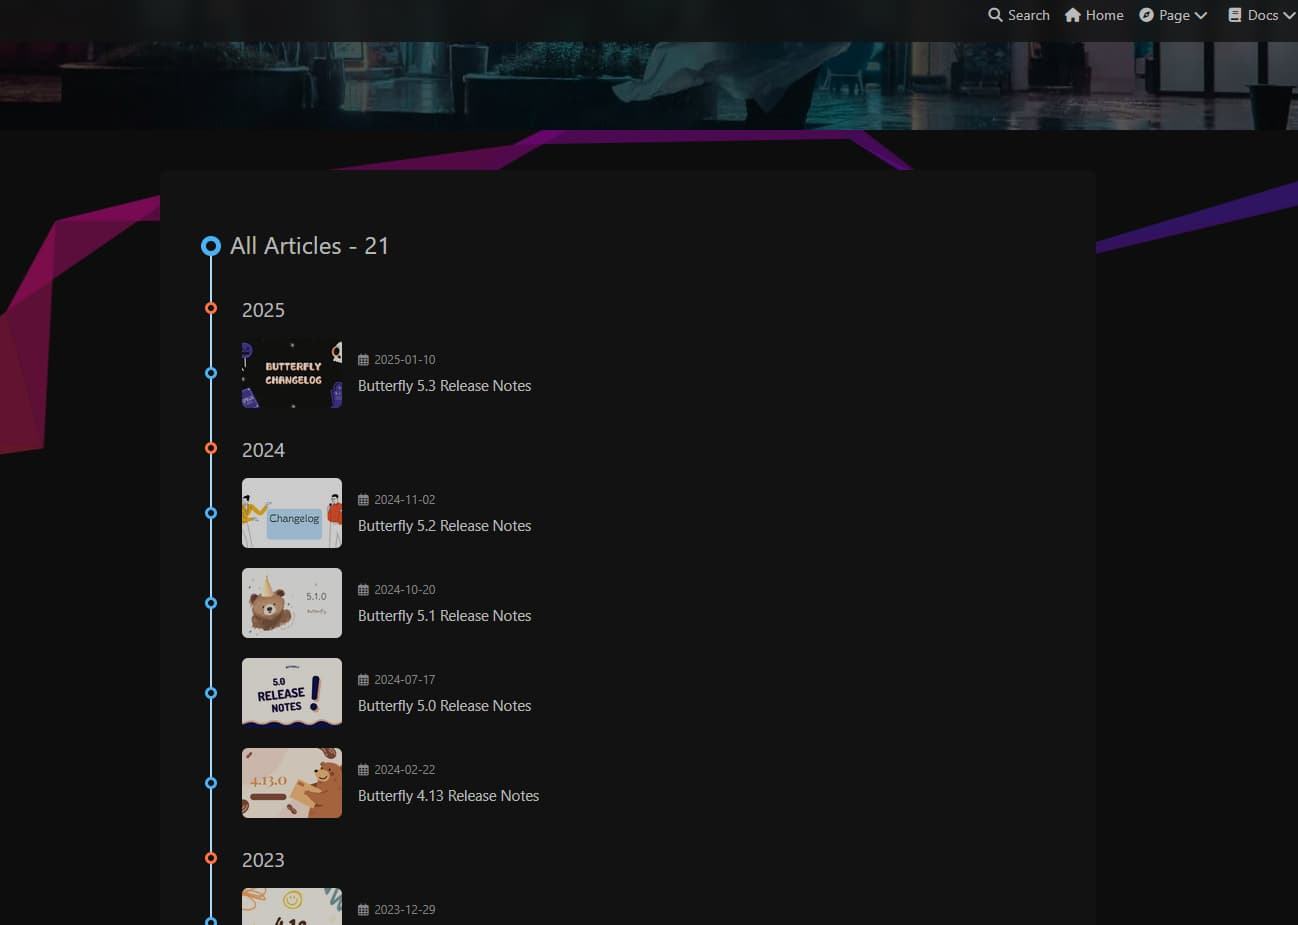Click the Page compass icon
Viewport: 1298px width, 925px height.
[x=1147, y=15]
